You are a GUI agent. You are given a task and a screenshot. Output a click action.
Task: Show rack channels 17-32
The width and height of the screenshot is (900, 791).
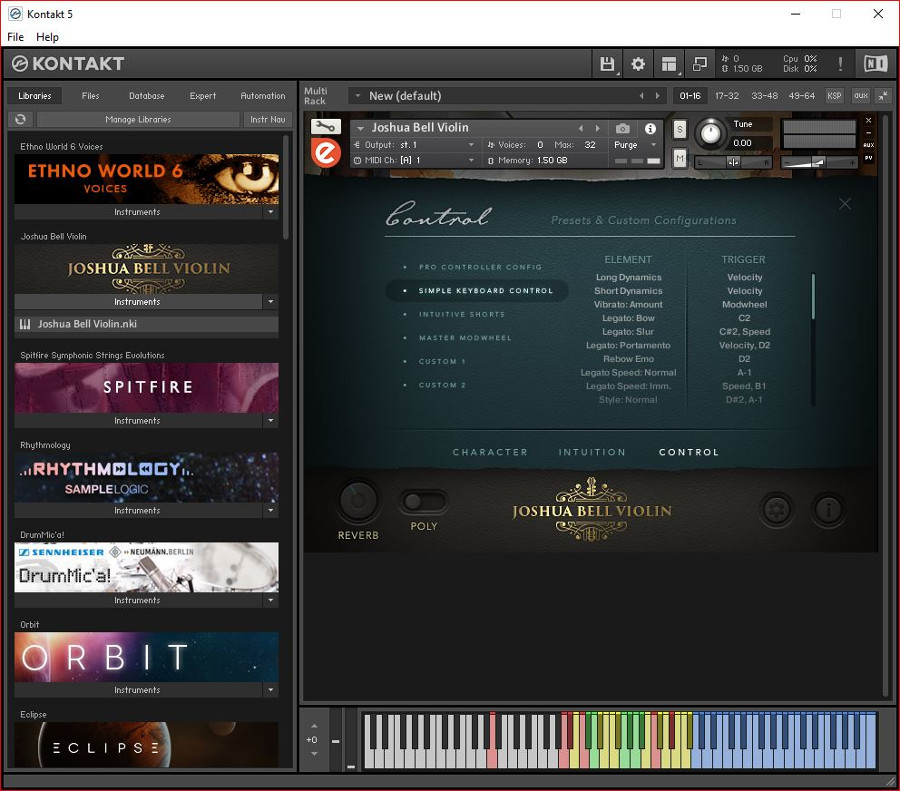pos(727,96)
